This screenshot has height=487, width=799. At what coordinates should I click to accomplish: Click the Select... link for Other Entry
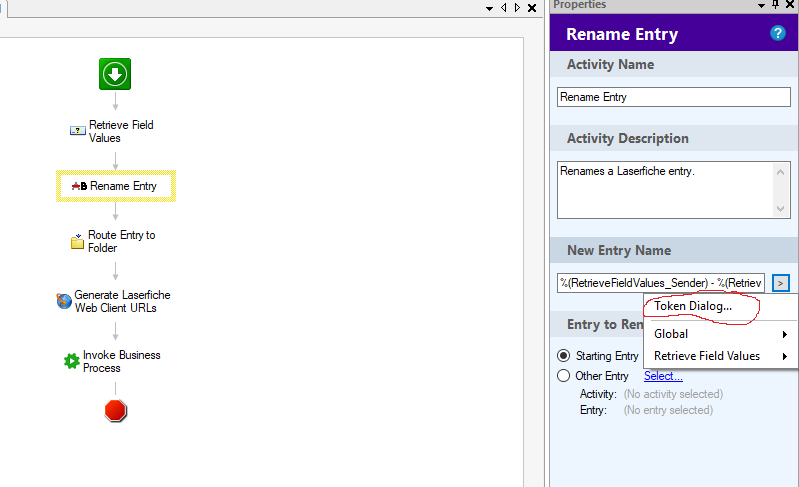tap(663, 376)
